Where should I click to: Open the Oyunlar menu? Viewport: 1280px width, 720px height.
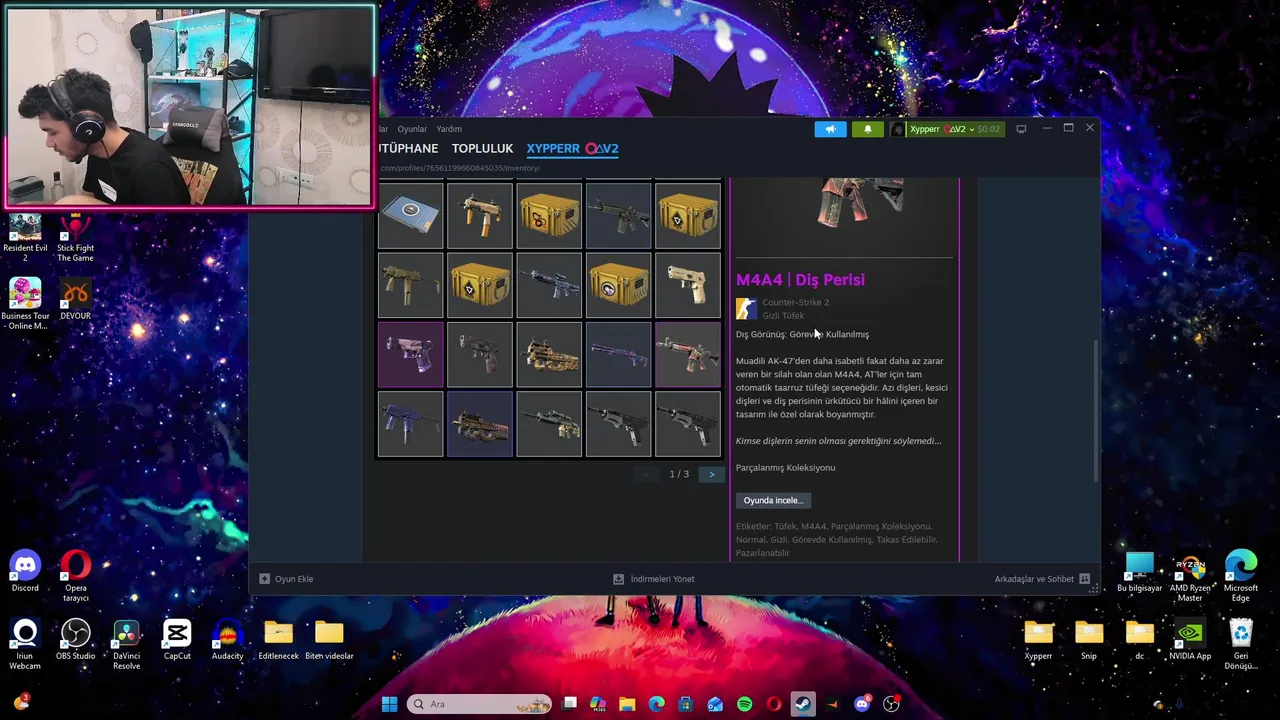click(412, 129)
